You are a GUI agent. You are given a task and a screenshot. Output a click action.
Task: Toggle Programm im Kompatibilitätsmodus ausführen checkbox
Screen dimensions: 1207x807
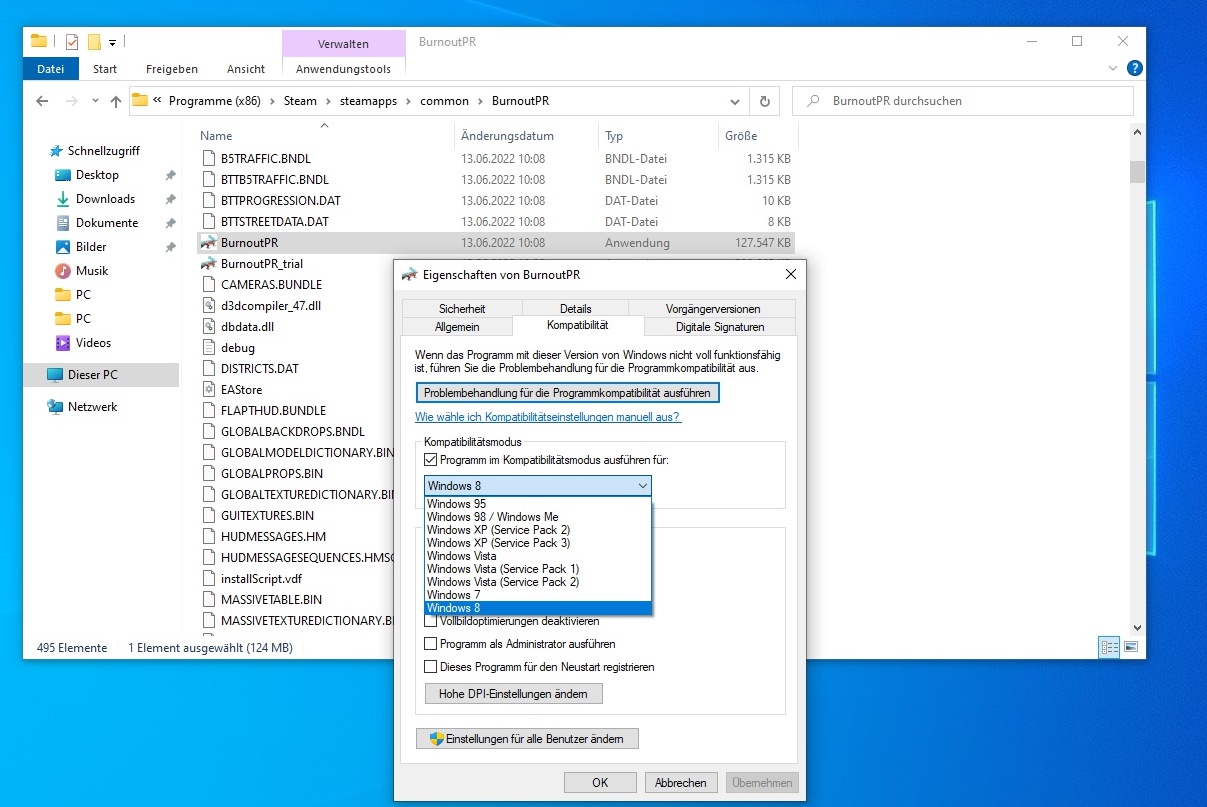click(431, 459)
